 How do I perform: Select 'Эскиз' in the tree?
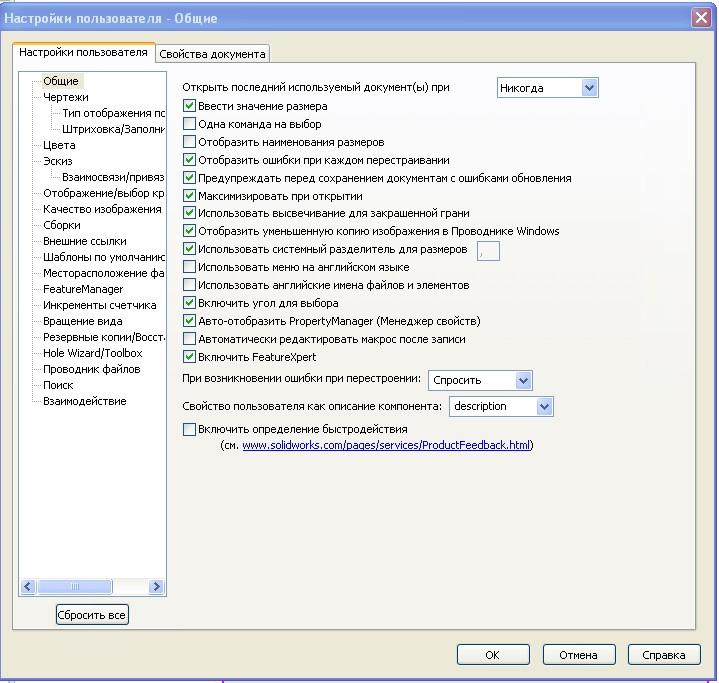[x=58, y=161]
